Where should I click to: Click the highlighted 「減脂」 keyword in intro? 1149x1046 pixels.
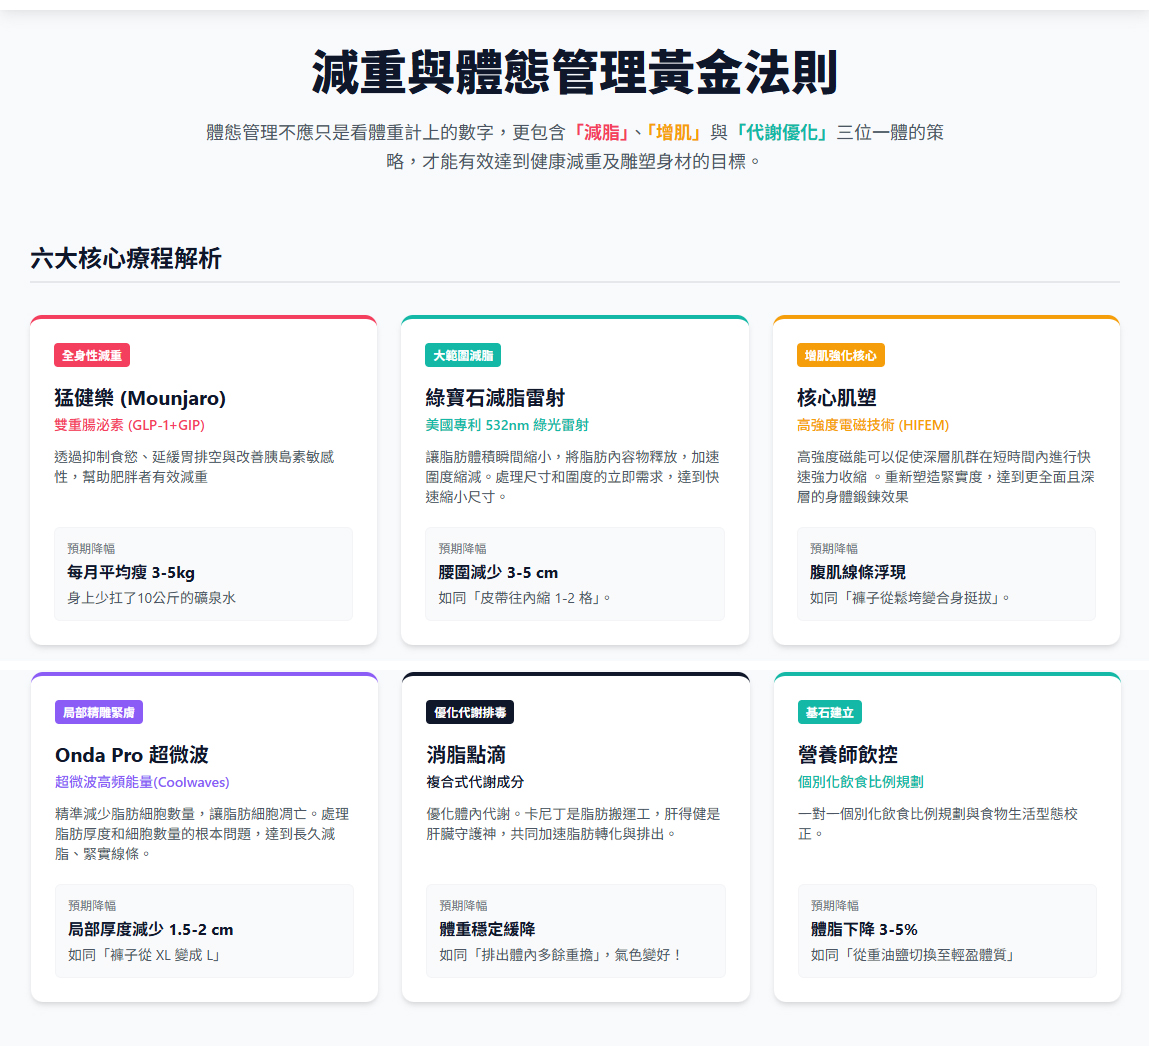(600, 133)
